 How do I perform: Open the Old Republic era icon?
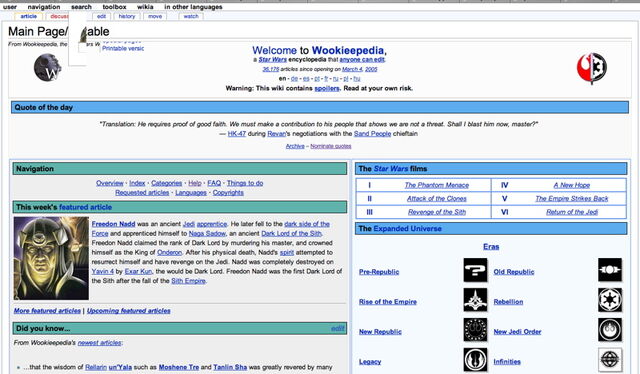tap(610, 270)
